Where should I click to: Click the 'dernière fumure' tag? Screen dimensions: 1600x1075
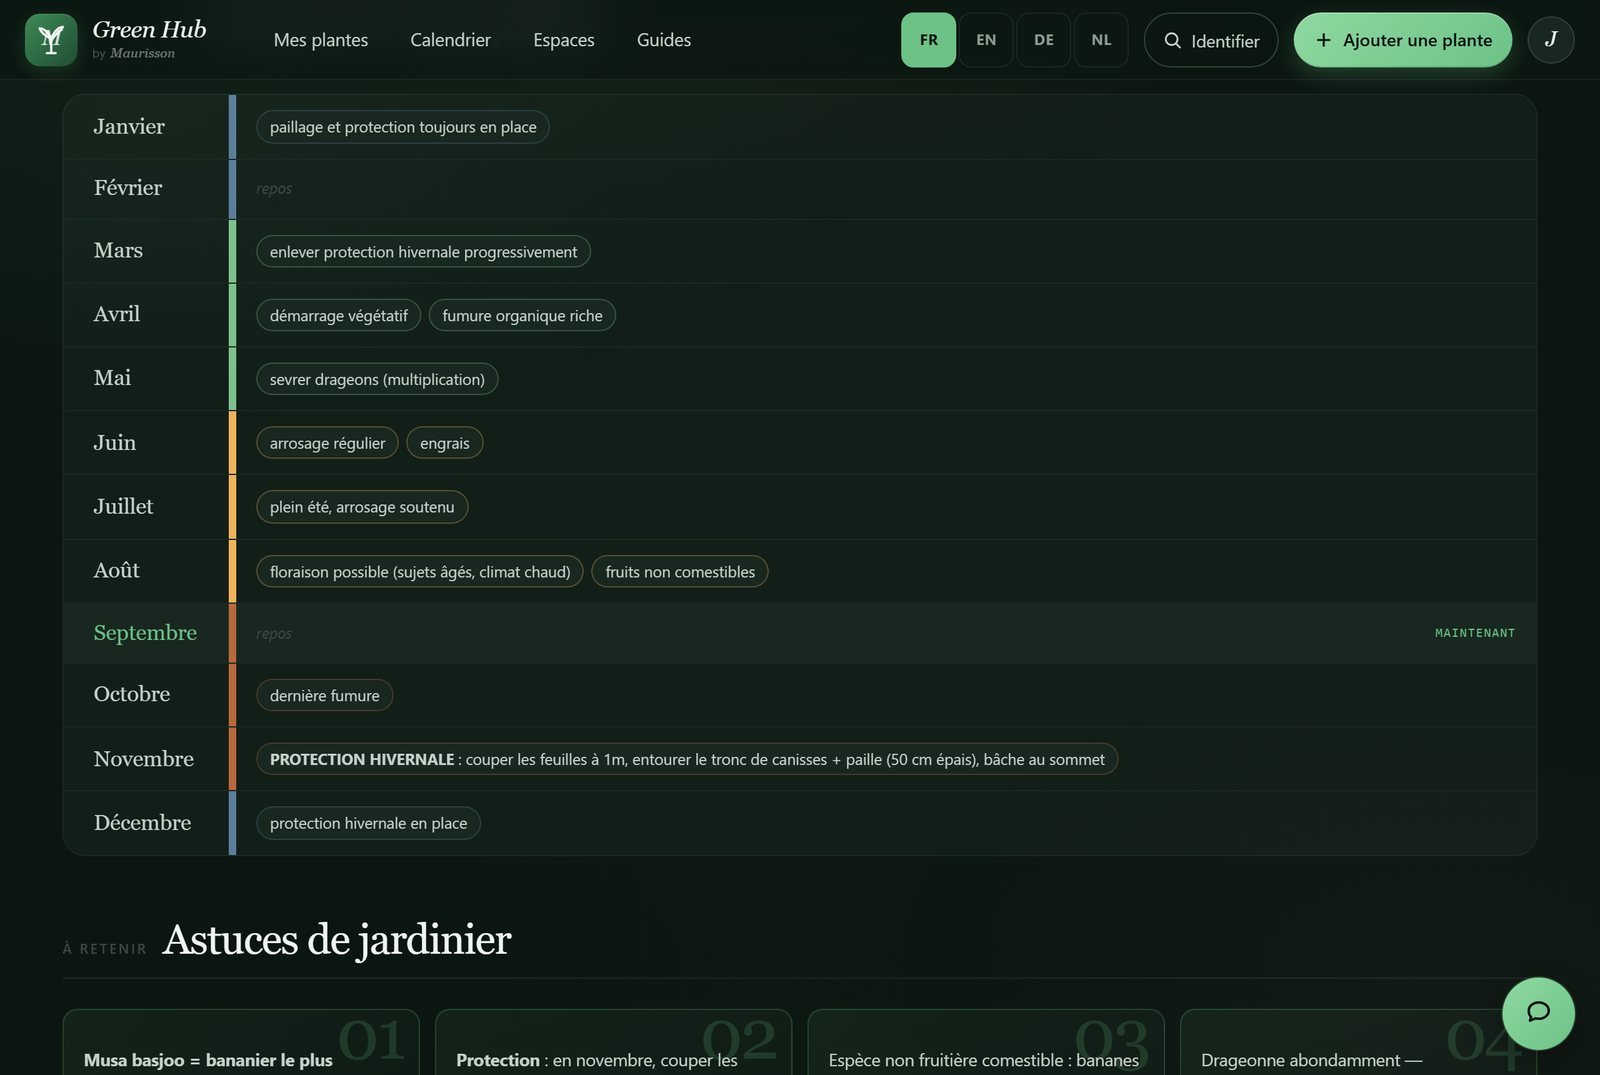[x=325, y=696]
